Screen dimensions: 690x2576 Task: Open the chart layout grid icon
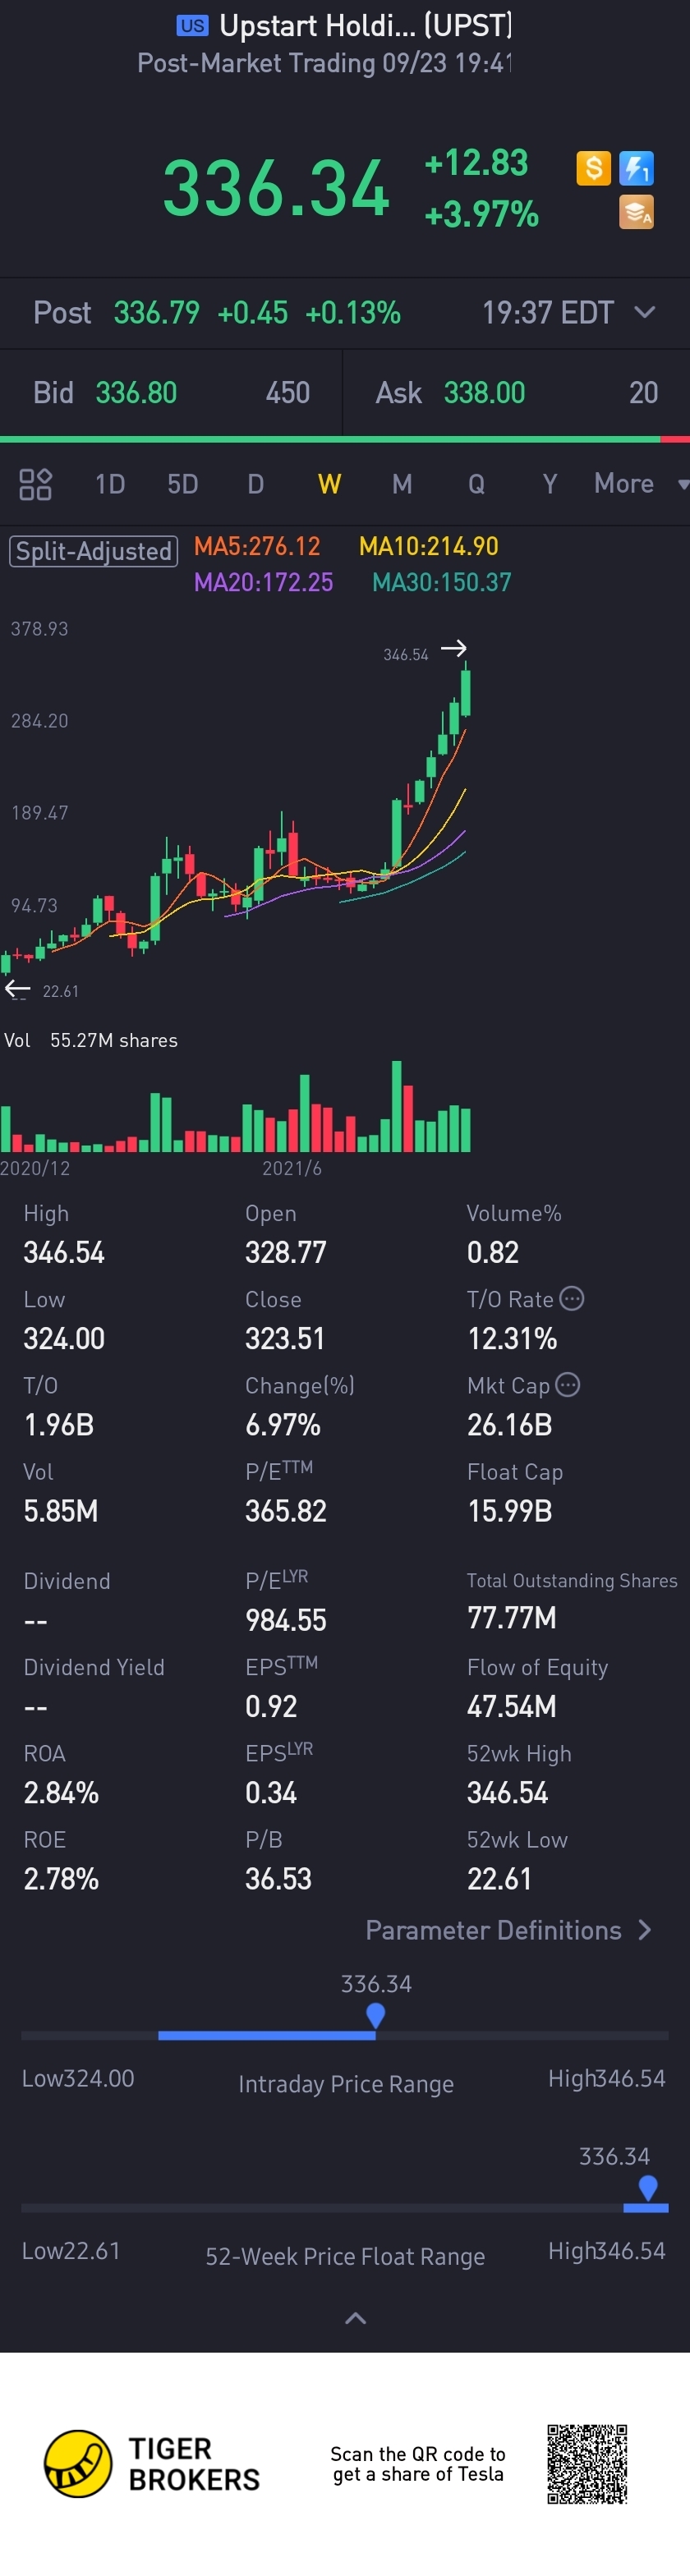point(35,484)
